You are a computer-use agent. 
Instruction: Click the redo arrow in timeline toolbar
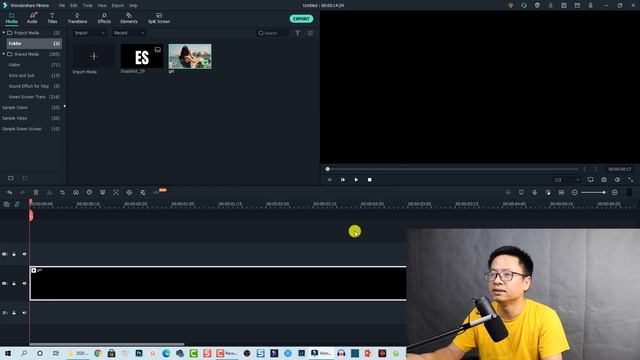(x=22, y=192)
